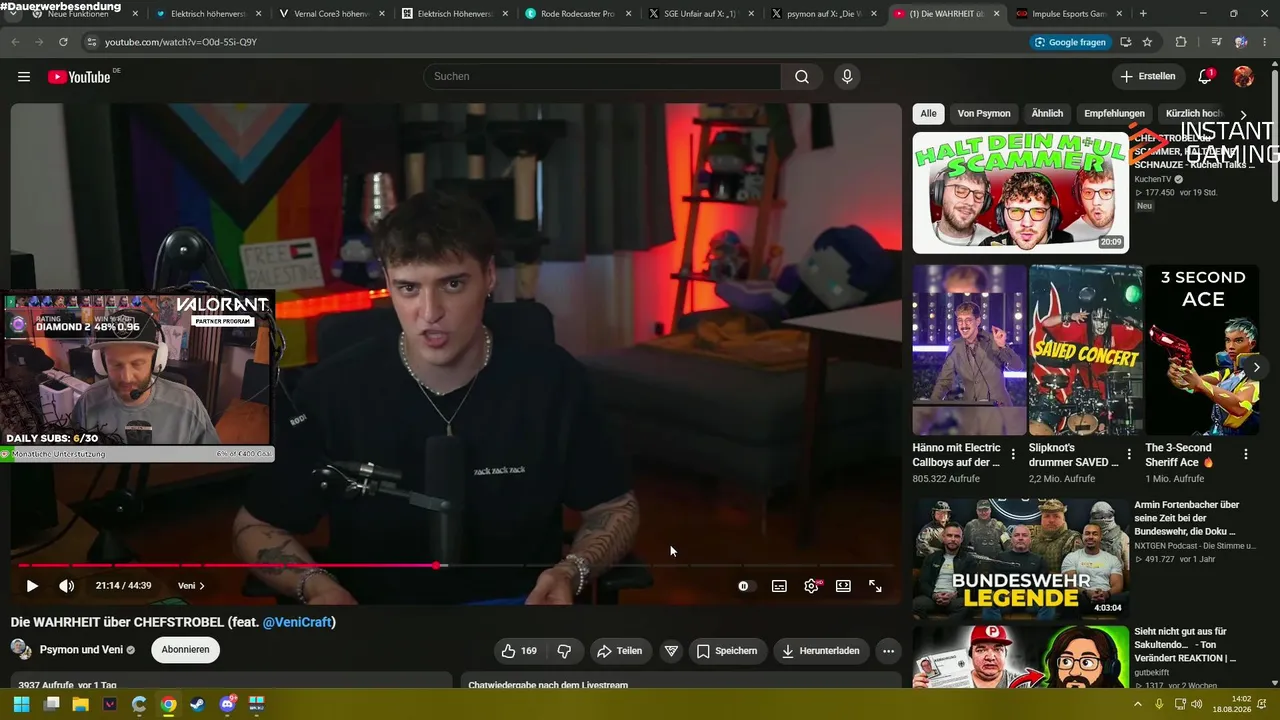Seek on the video progress bar

pos(456,566)
